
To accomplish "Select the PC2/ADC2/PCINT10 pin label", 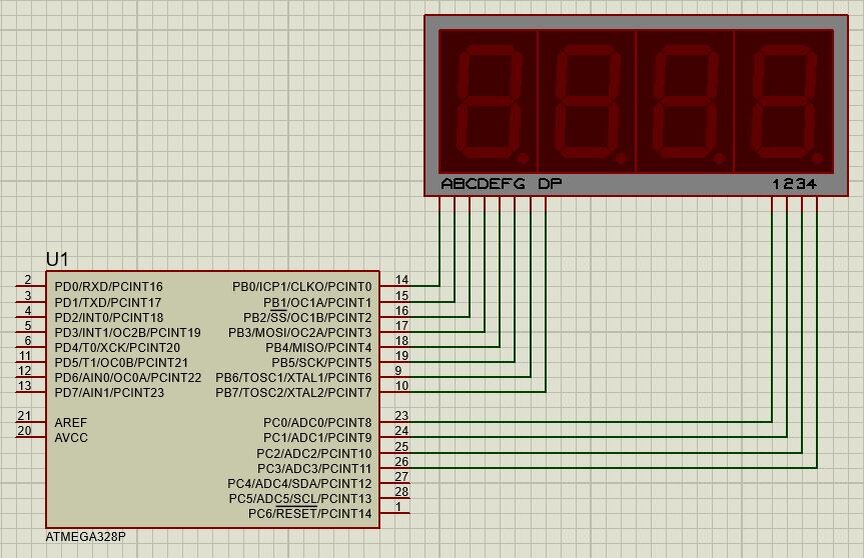I will tap(314, 453).
